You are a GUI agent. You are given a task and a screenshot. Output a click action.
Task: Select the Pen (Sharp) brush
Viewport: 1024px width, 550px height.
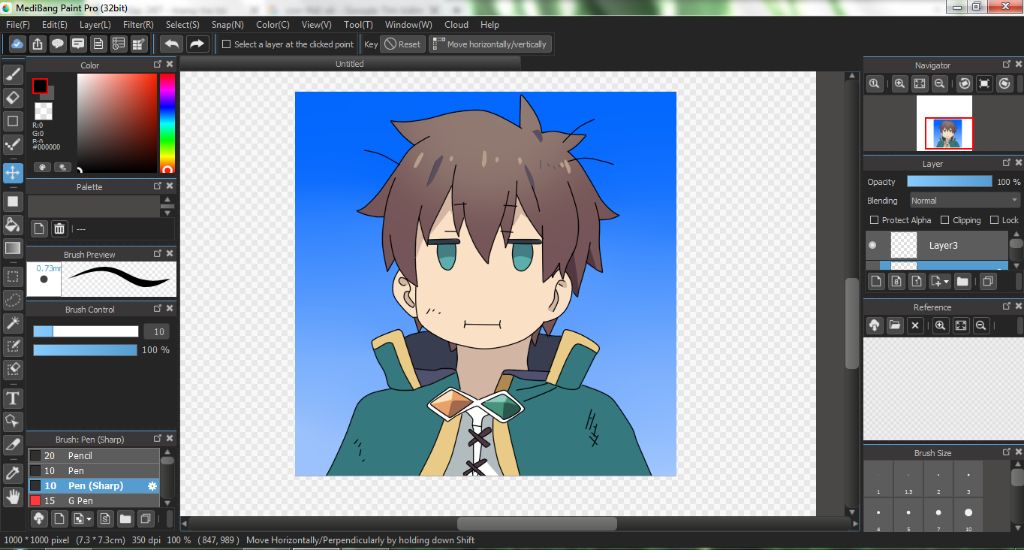coord(93,485)
